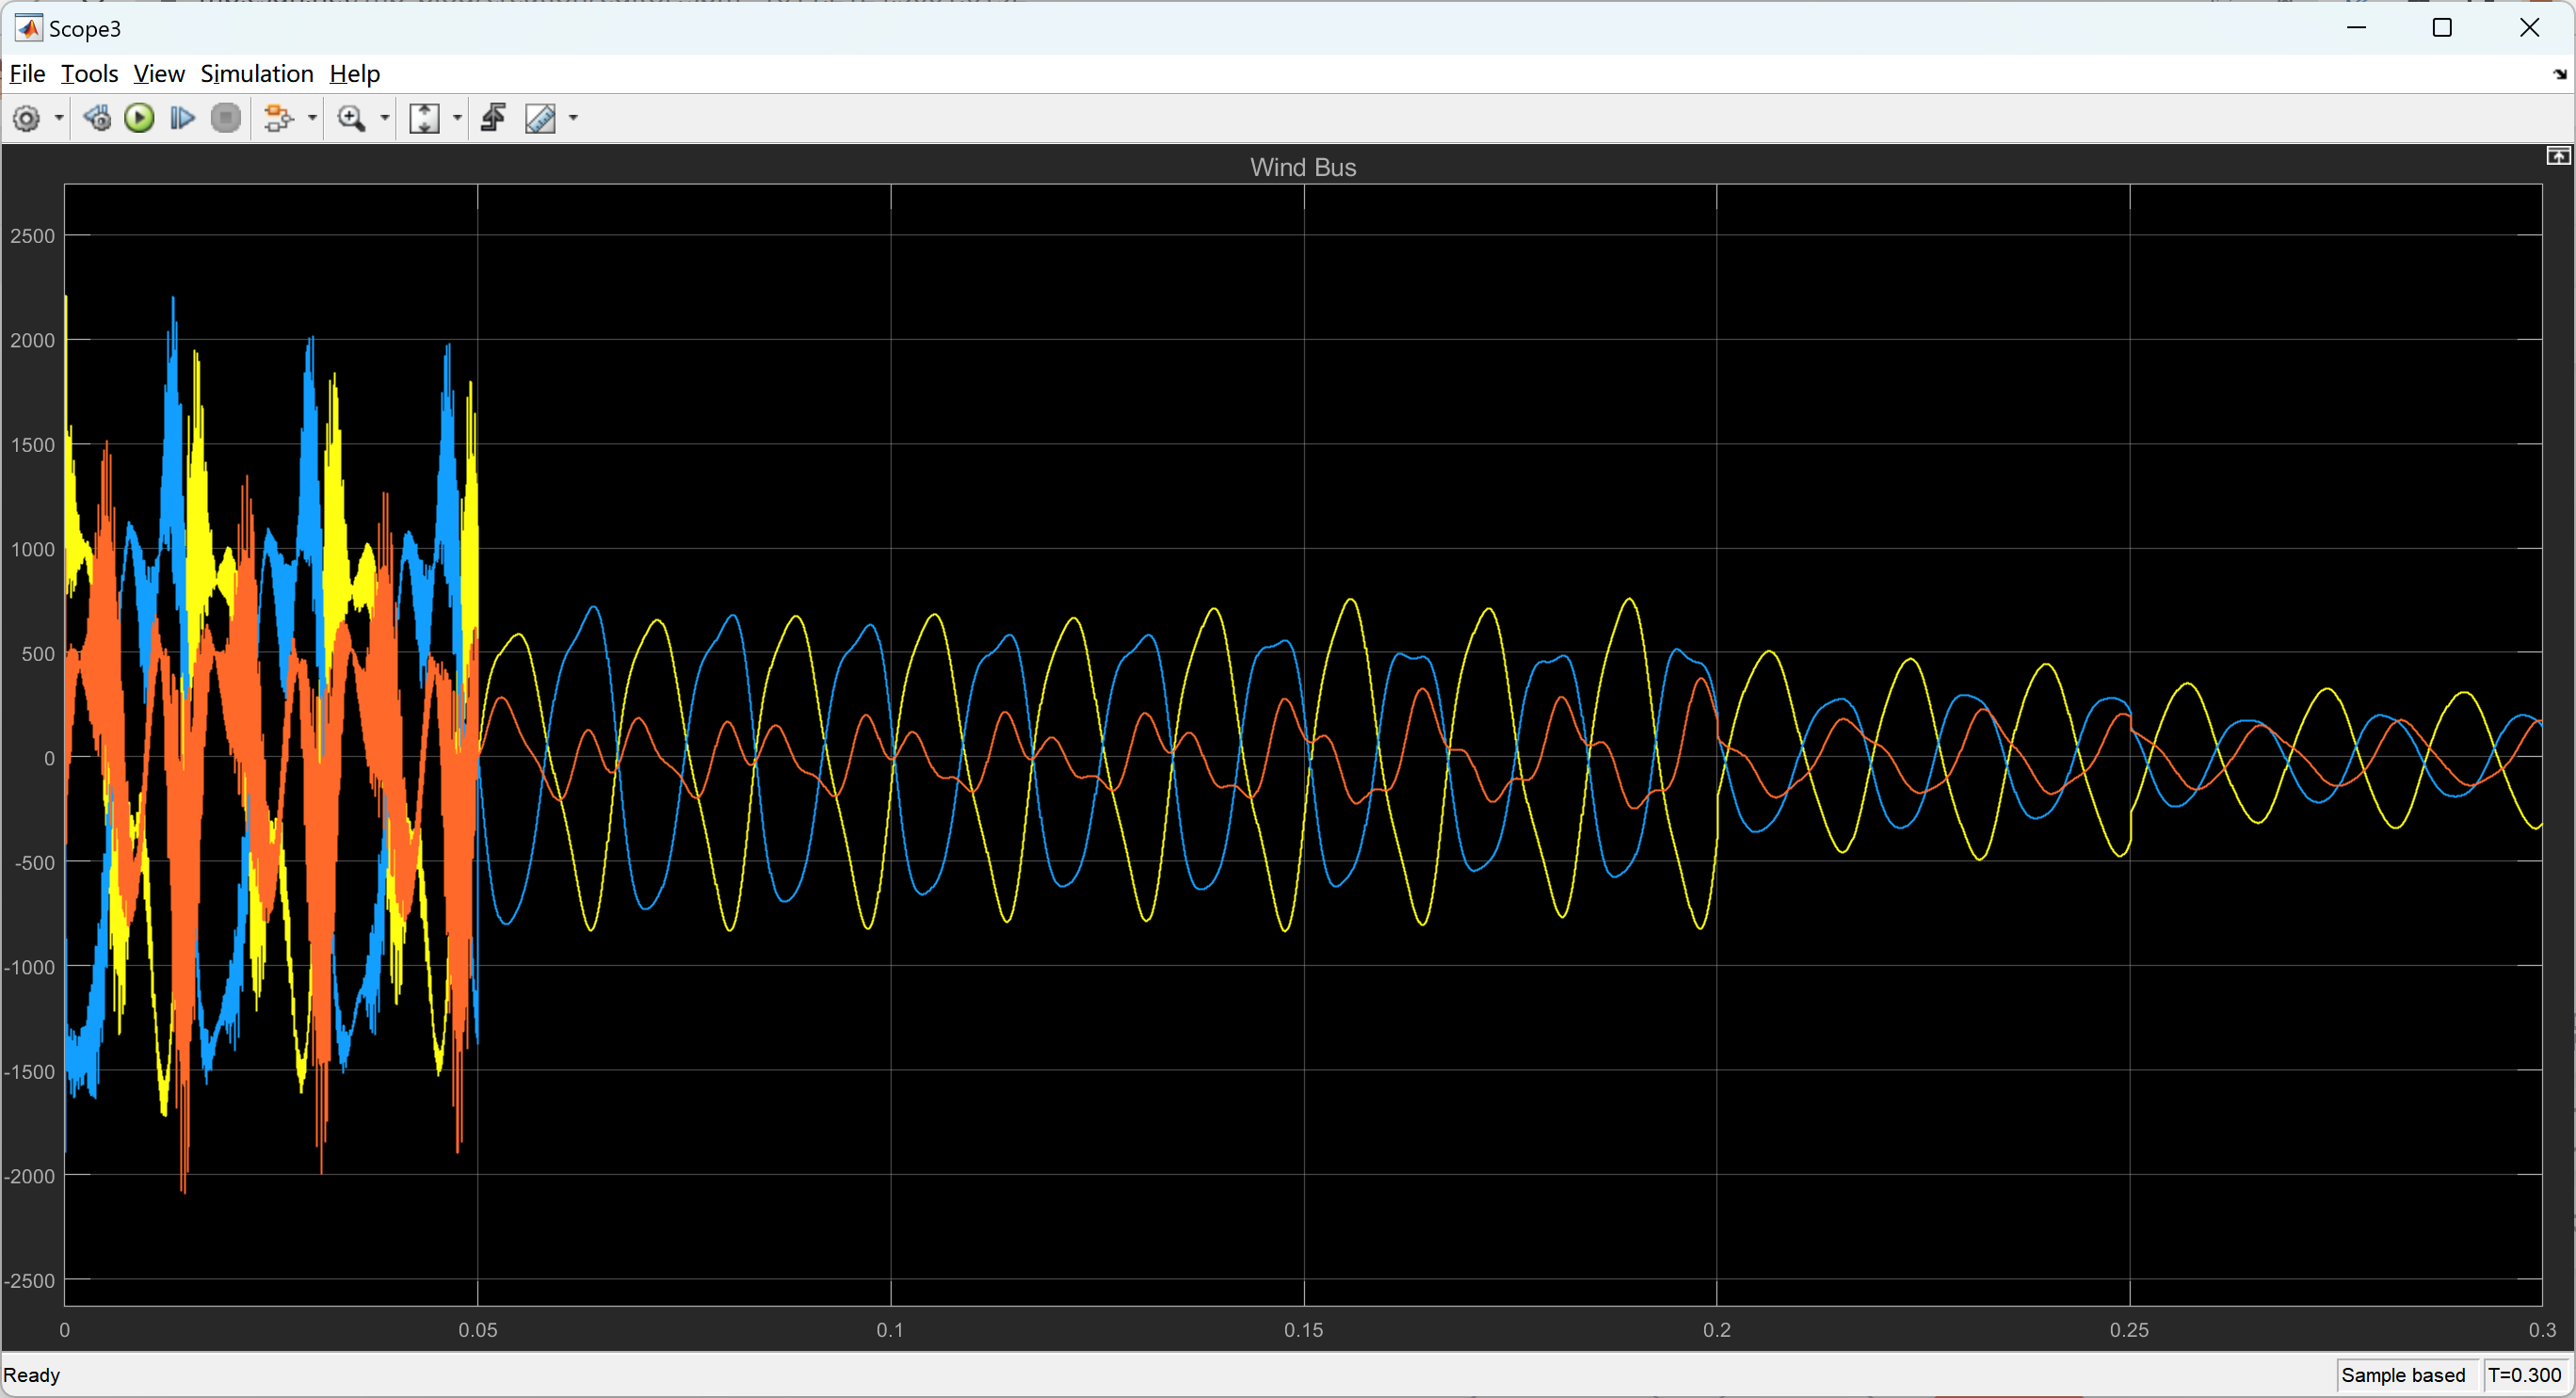Expand the gear configuration dropdown arrow
The width and height of the screenshot is (2576, 1398).
coord(59,118)
